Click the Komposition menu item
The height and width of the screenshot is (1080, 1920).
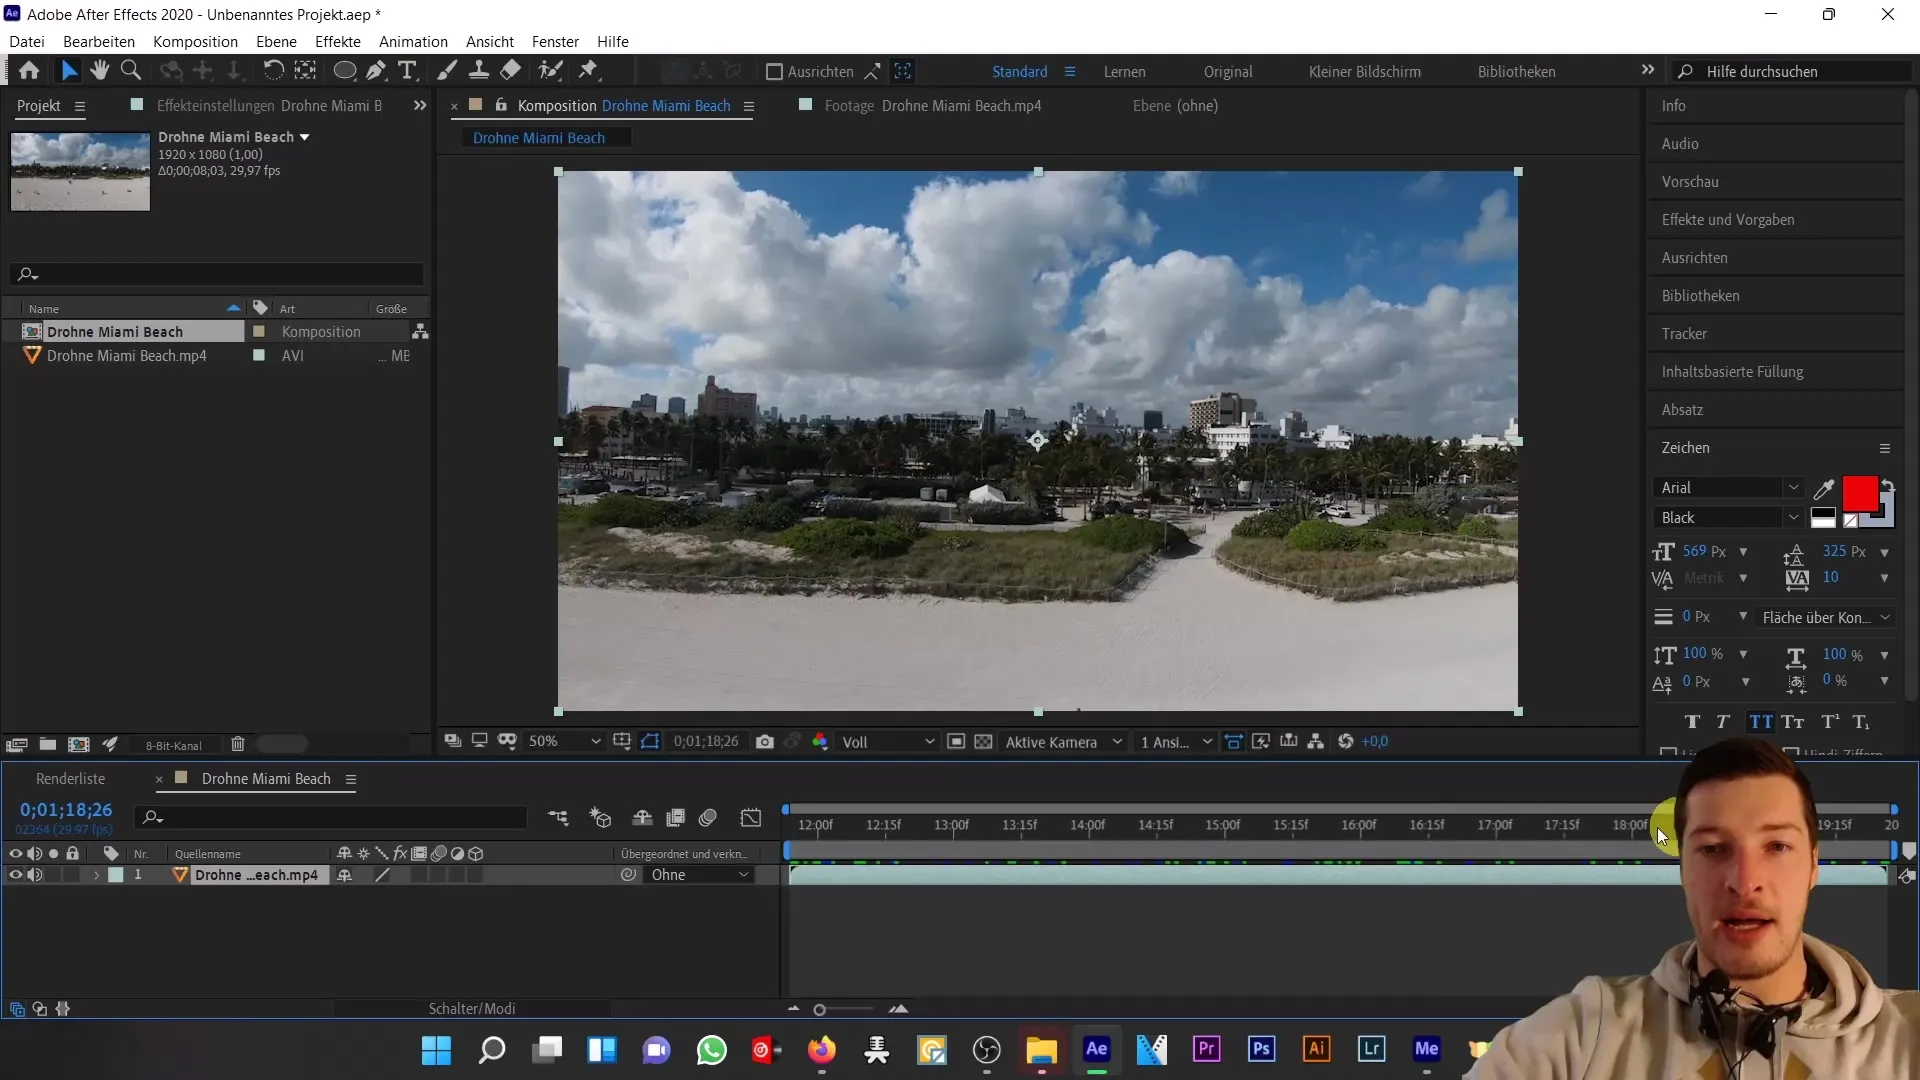click(194, 41)
